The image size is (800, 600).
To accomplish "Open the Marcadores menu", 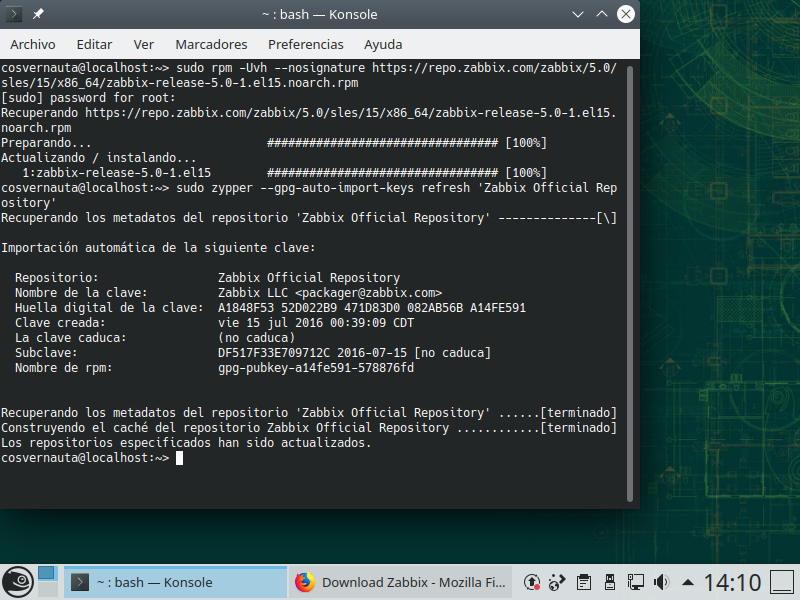I will pos(211,44).
